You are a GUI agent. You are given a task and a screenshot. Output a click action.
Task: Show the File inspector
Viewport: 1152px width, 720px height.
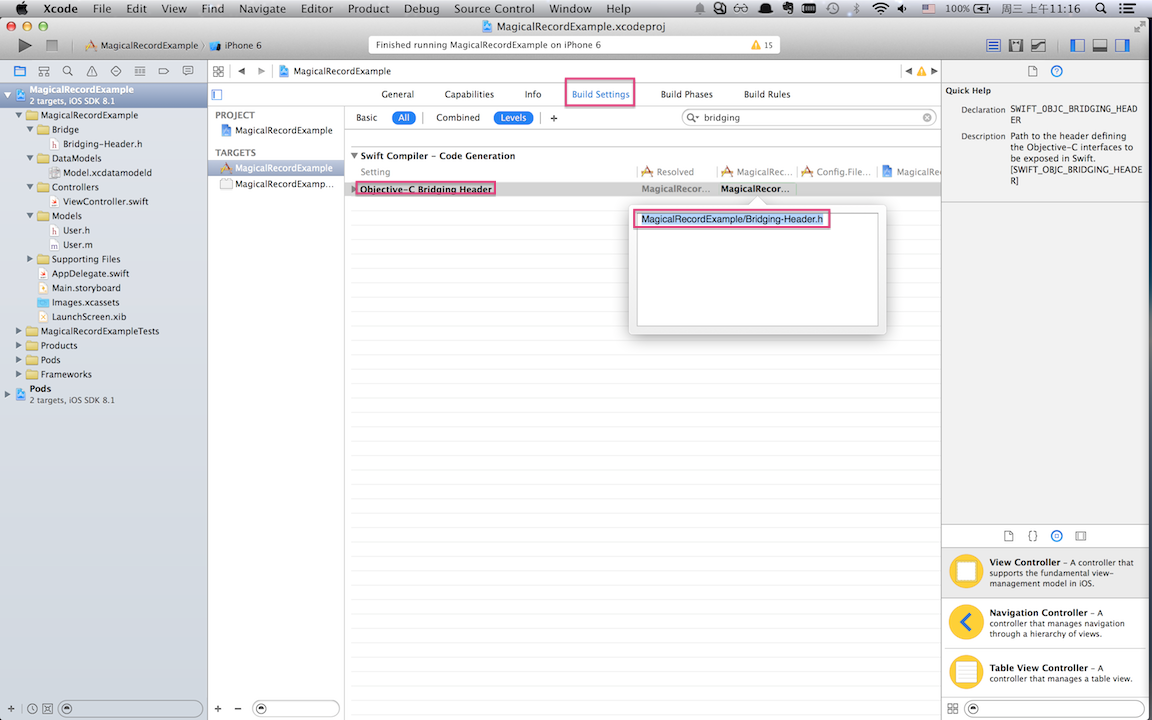point(1032,71)
